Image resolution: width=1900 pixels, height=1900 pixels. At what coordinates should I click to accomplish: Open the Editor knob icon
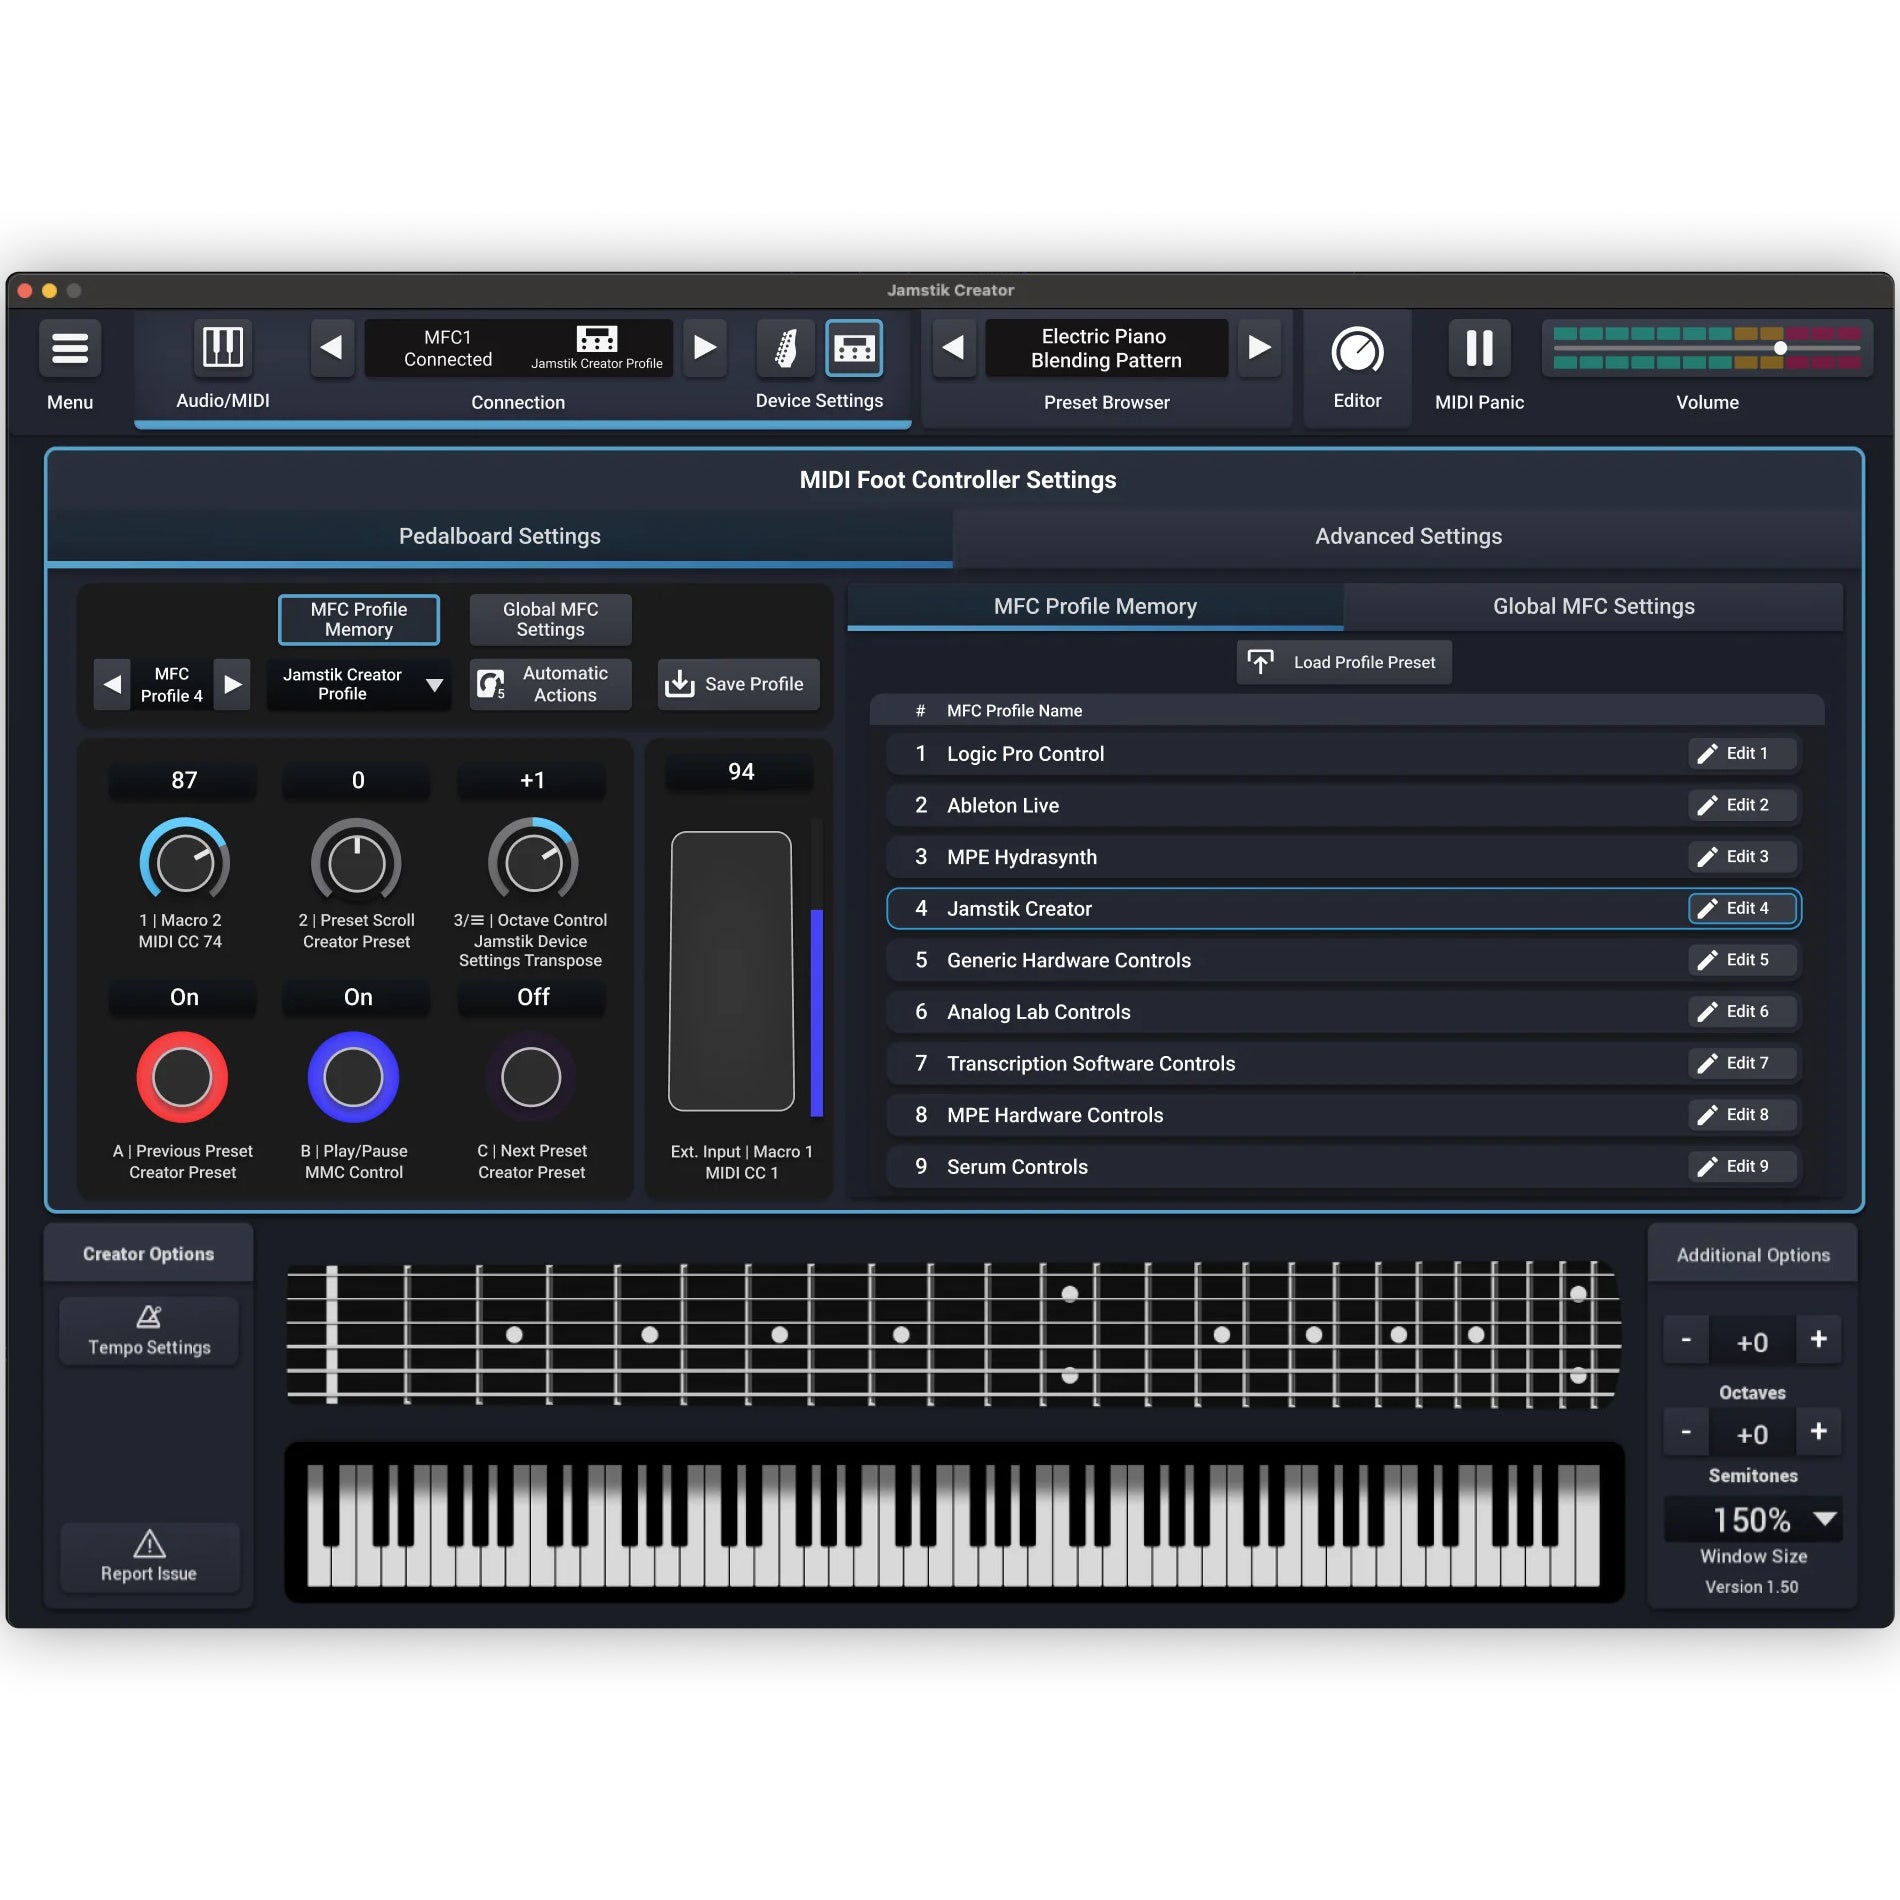[x=1357, y=349]
